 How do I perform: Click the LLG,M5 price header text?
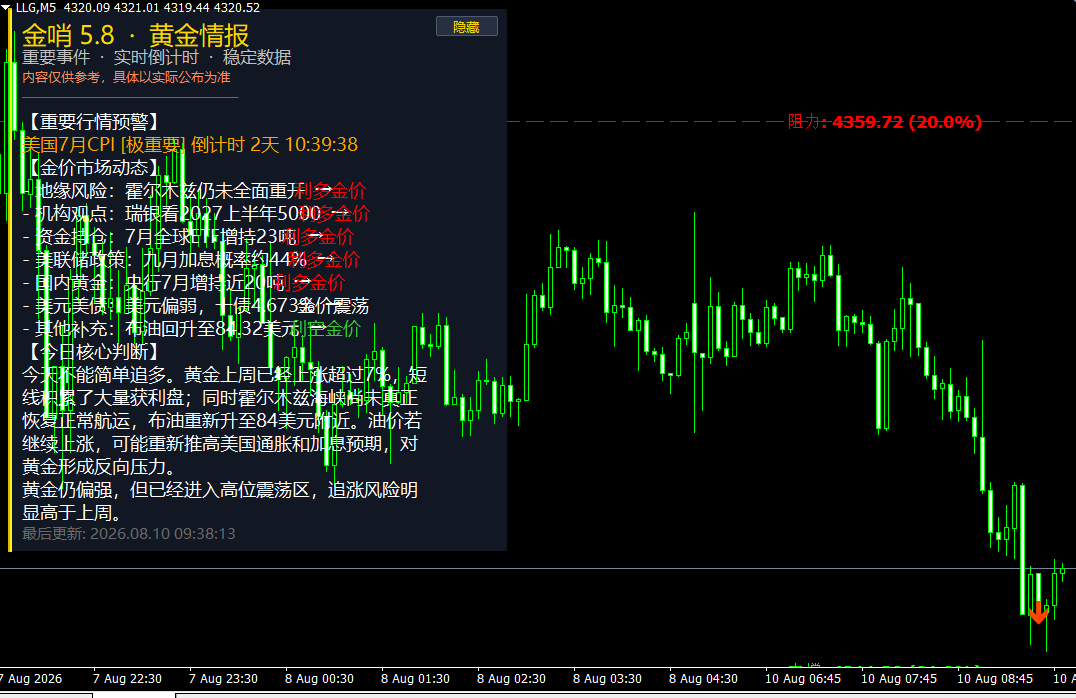click(x=138, y=8)
